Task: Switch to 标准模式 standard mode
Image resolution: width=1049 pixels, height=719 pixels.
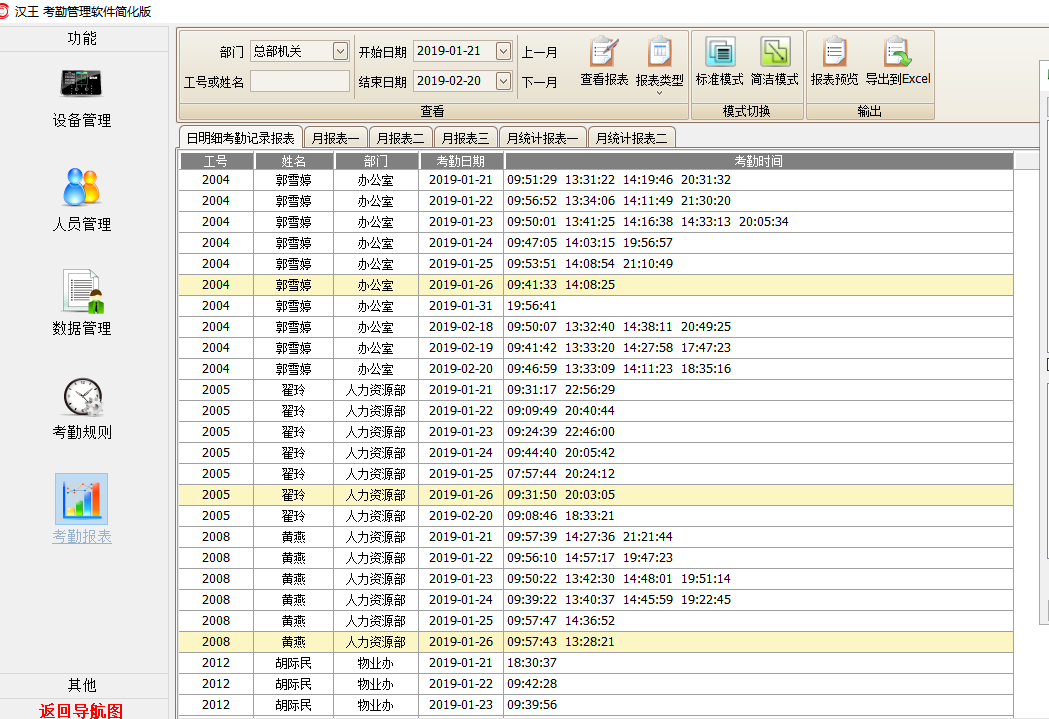Action: [719, 61]
